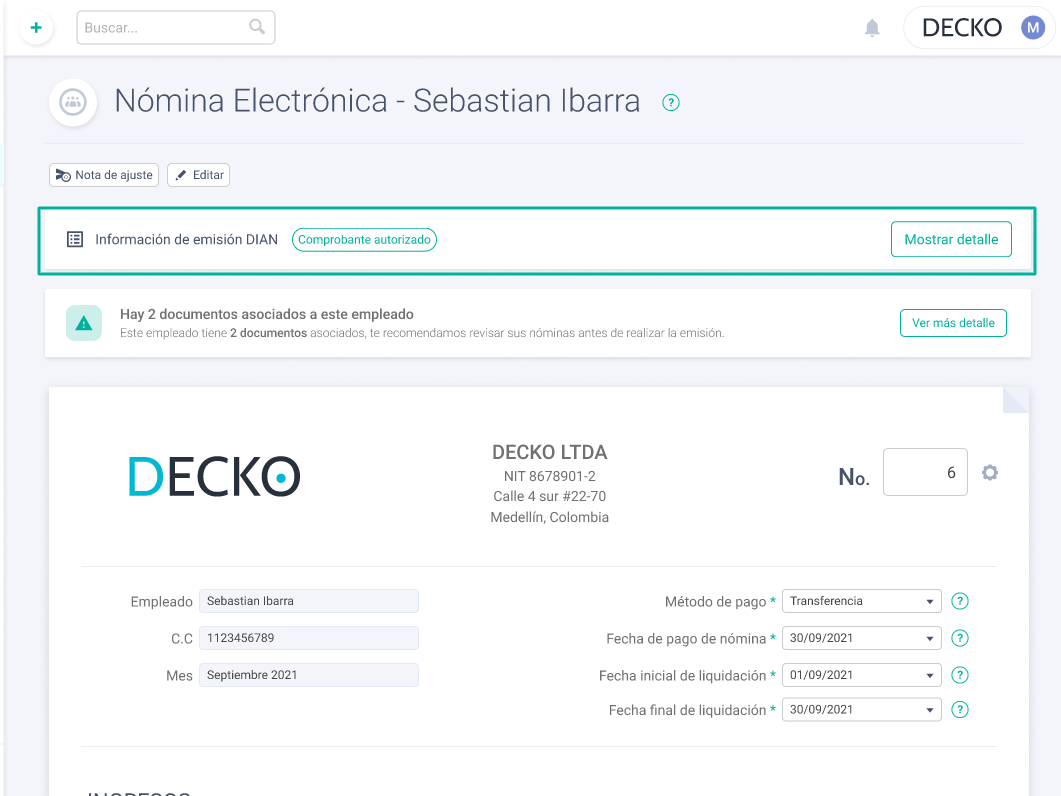Click the search magnifier icon
Image resolution: width=1061 pixels, height=796 pixels.
(256, 27)
